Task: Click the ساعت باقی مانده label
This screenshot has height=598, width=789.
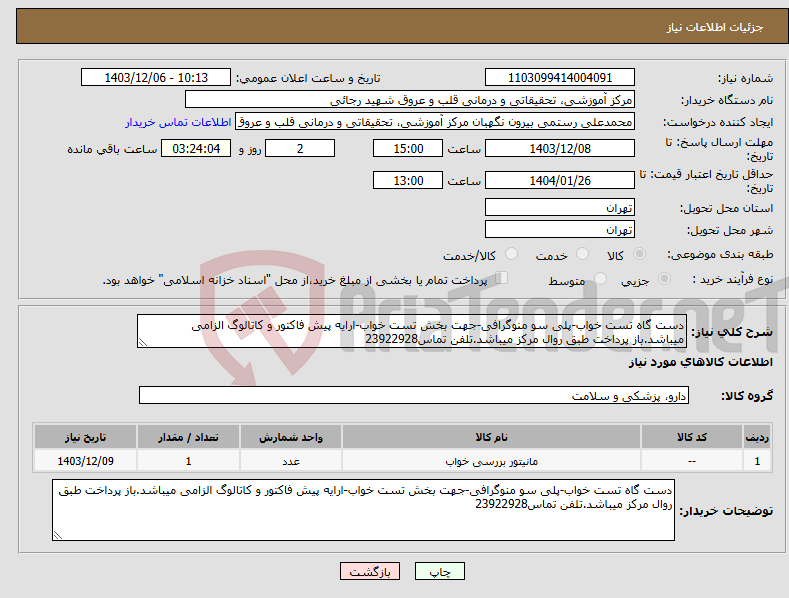Action: (112, 149)
